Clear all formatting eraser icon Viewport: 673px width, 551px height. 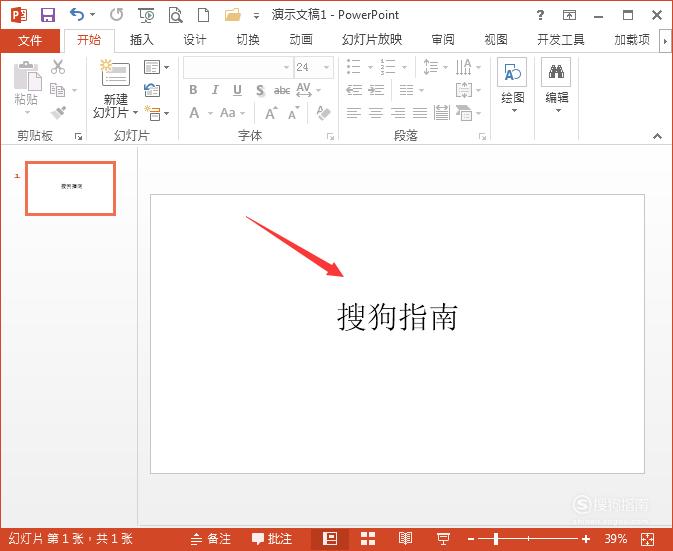[x=323, y=113]
